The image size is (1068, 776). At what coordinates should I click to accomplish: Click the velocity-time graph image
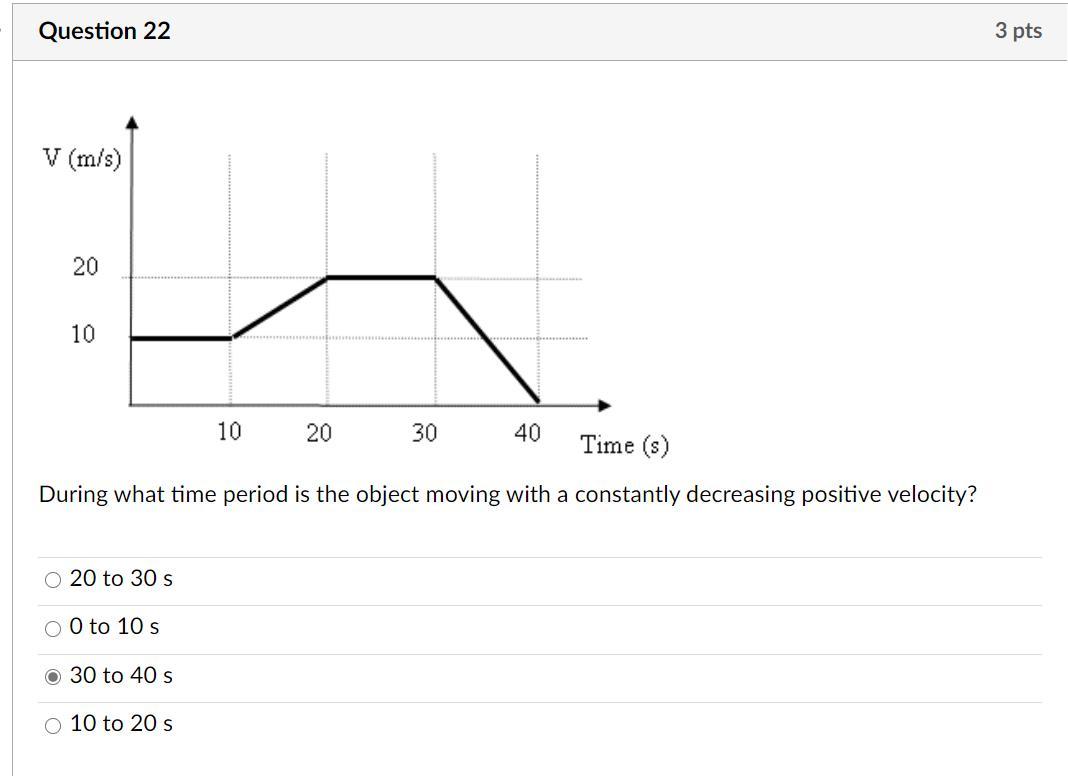[x=356, y=287]
